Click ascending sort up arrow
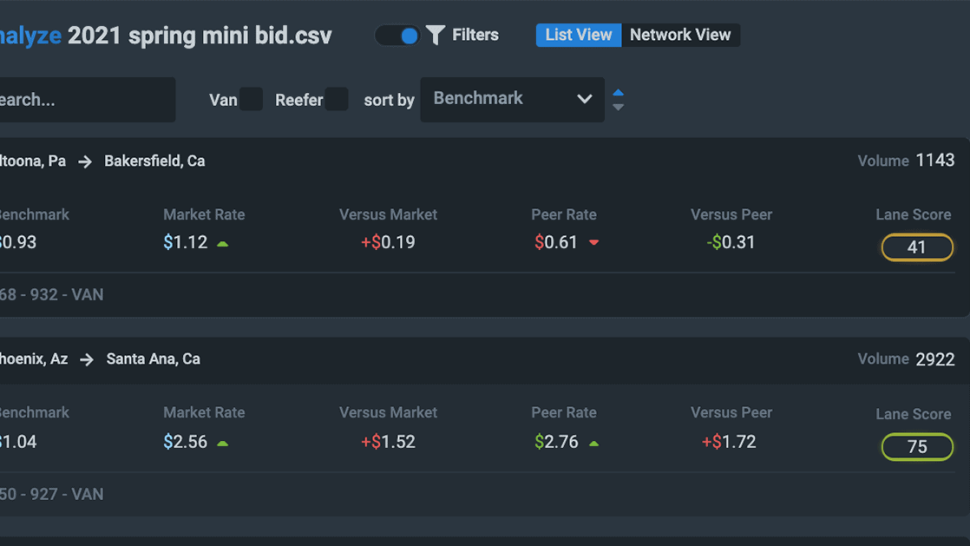The height and width of the screenshot is (546, 970). pos(618,93)
